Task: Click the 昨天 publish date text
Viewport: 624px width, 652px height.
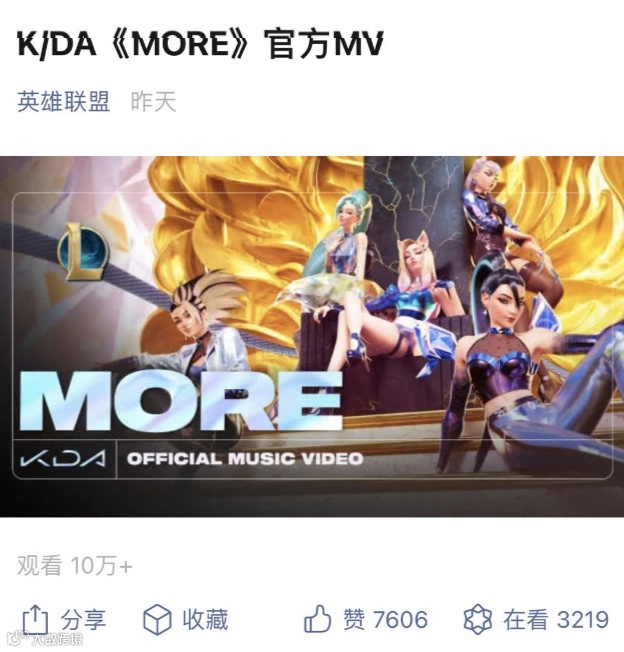Action: point(153,101)
